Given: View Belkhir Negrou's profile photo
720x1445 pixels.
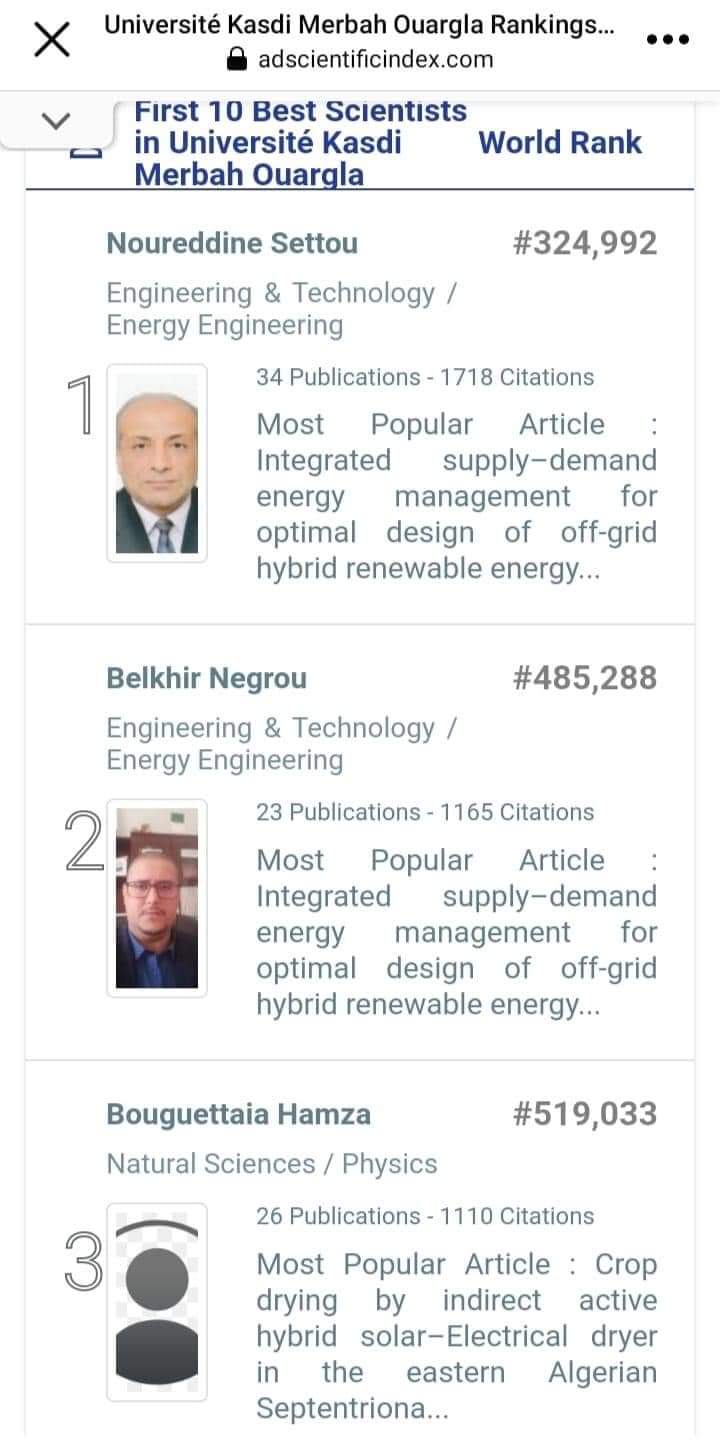Looking at the screenshot, I should pyautogui.click(x=157, y=898).
